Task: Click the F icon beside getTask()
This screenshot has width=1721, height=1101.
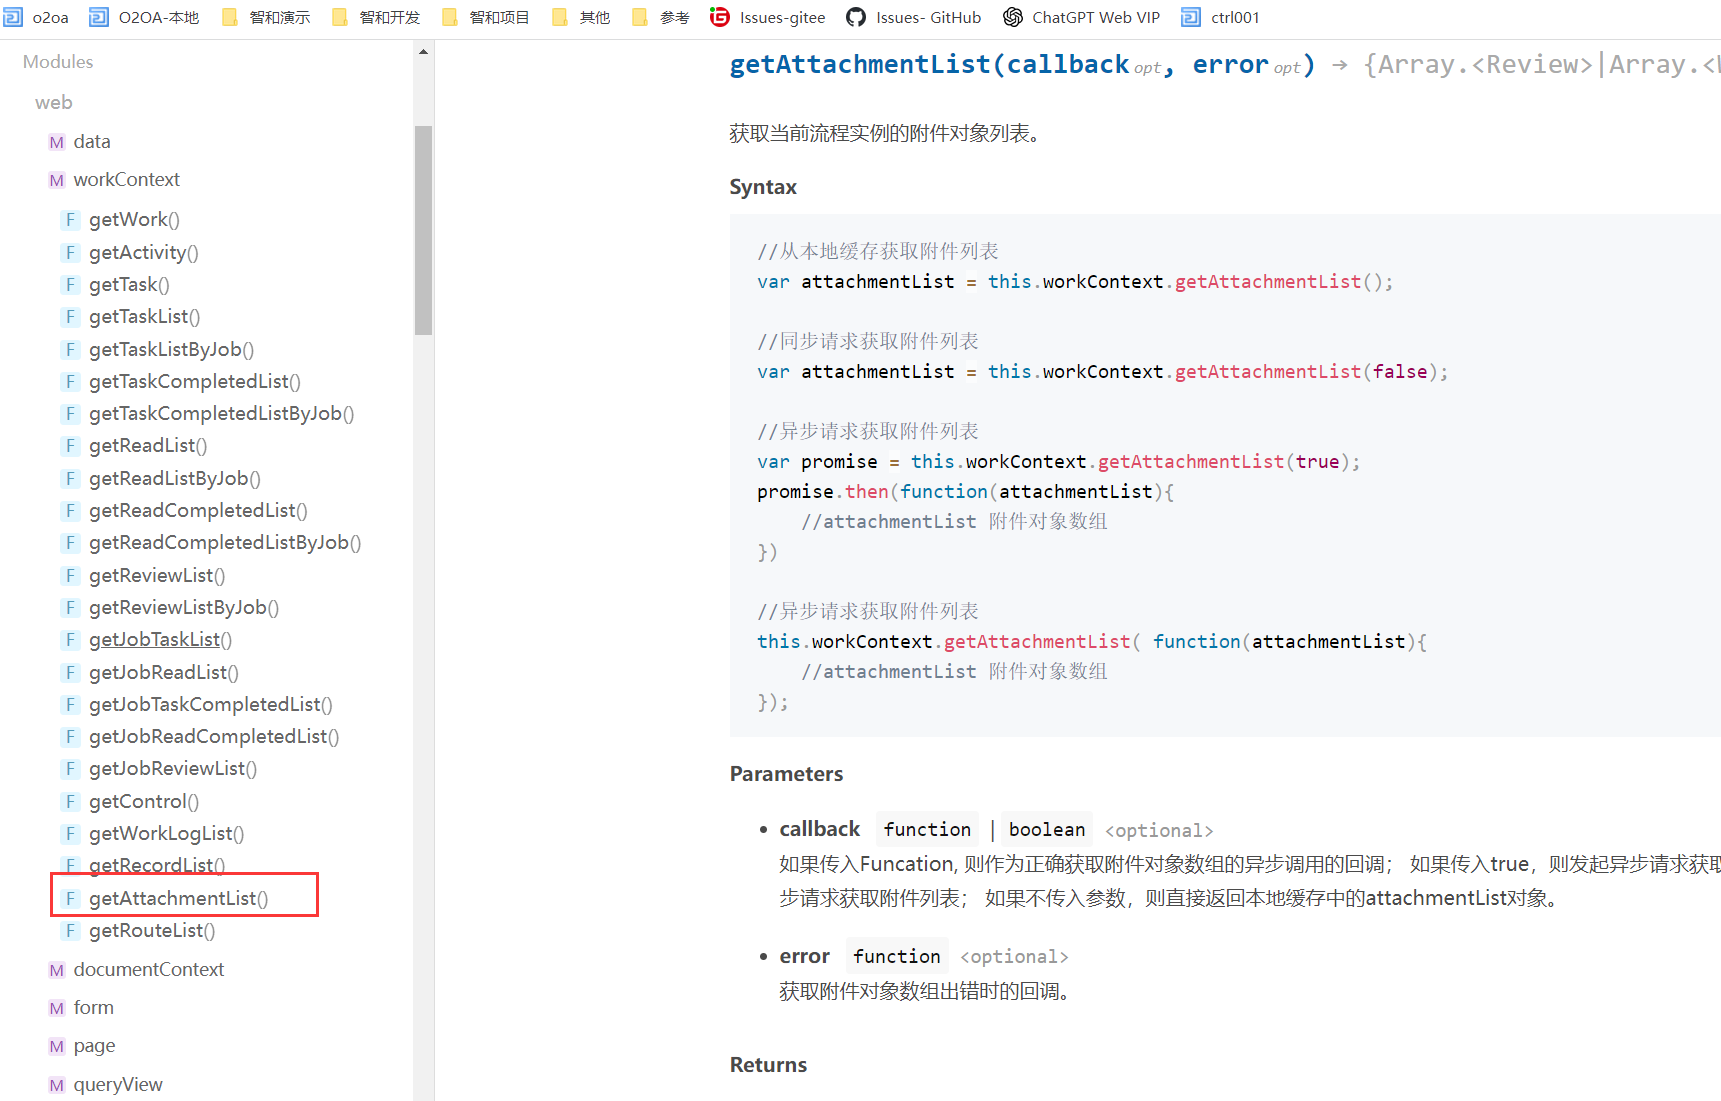Action: (x=70, y=285)
